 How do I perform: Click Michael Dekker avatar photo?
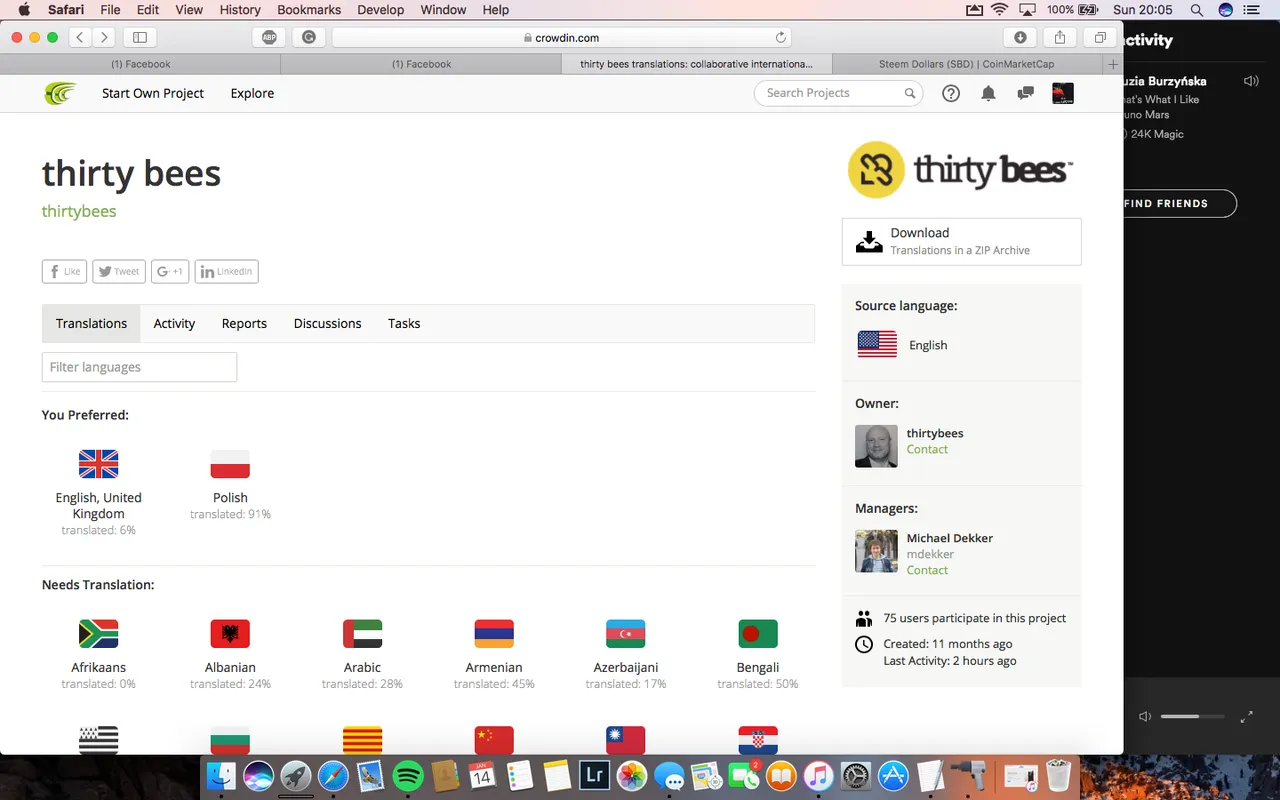[876, 551]
